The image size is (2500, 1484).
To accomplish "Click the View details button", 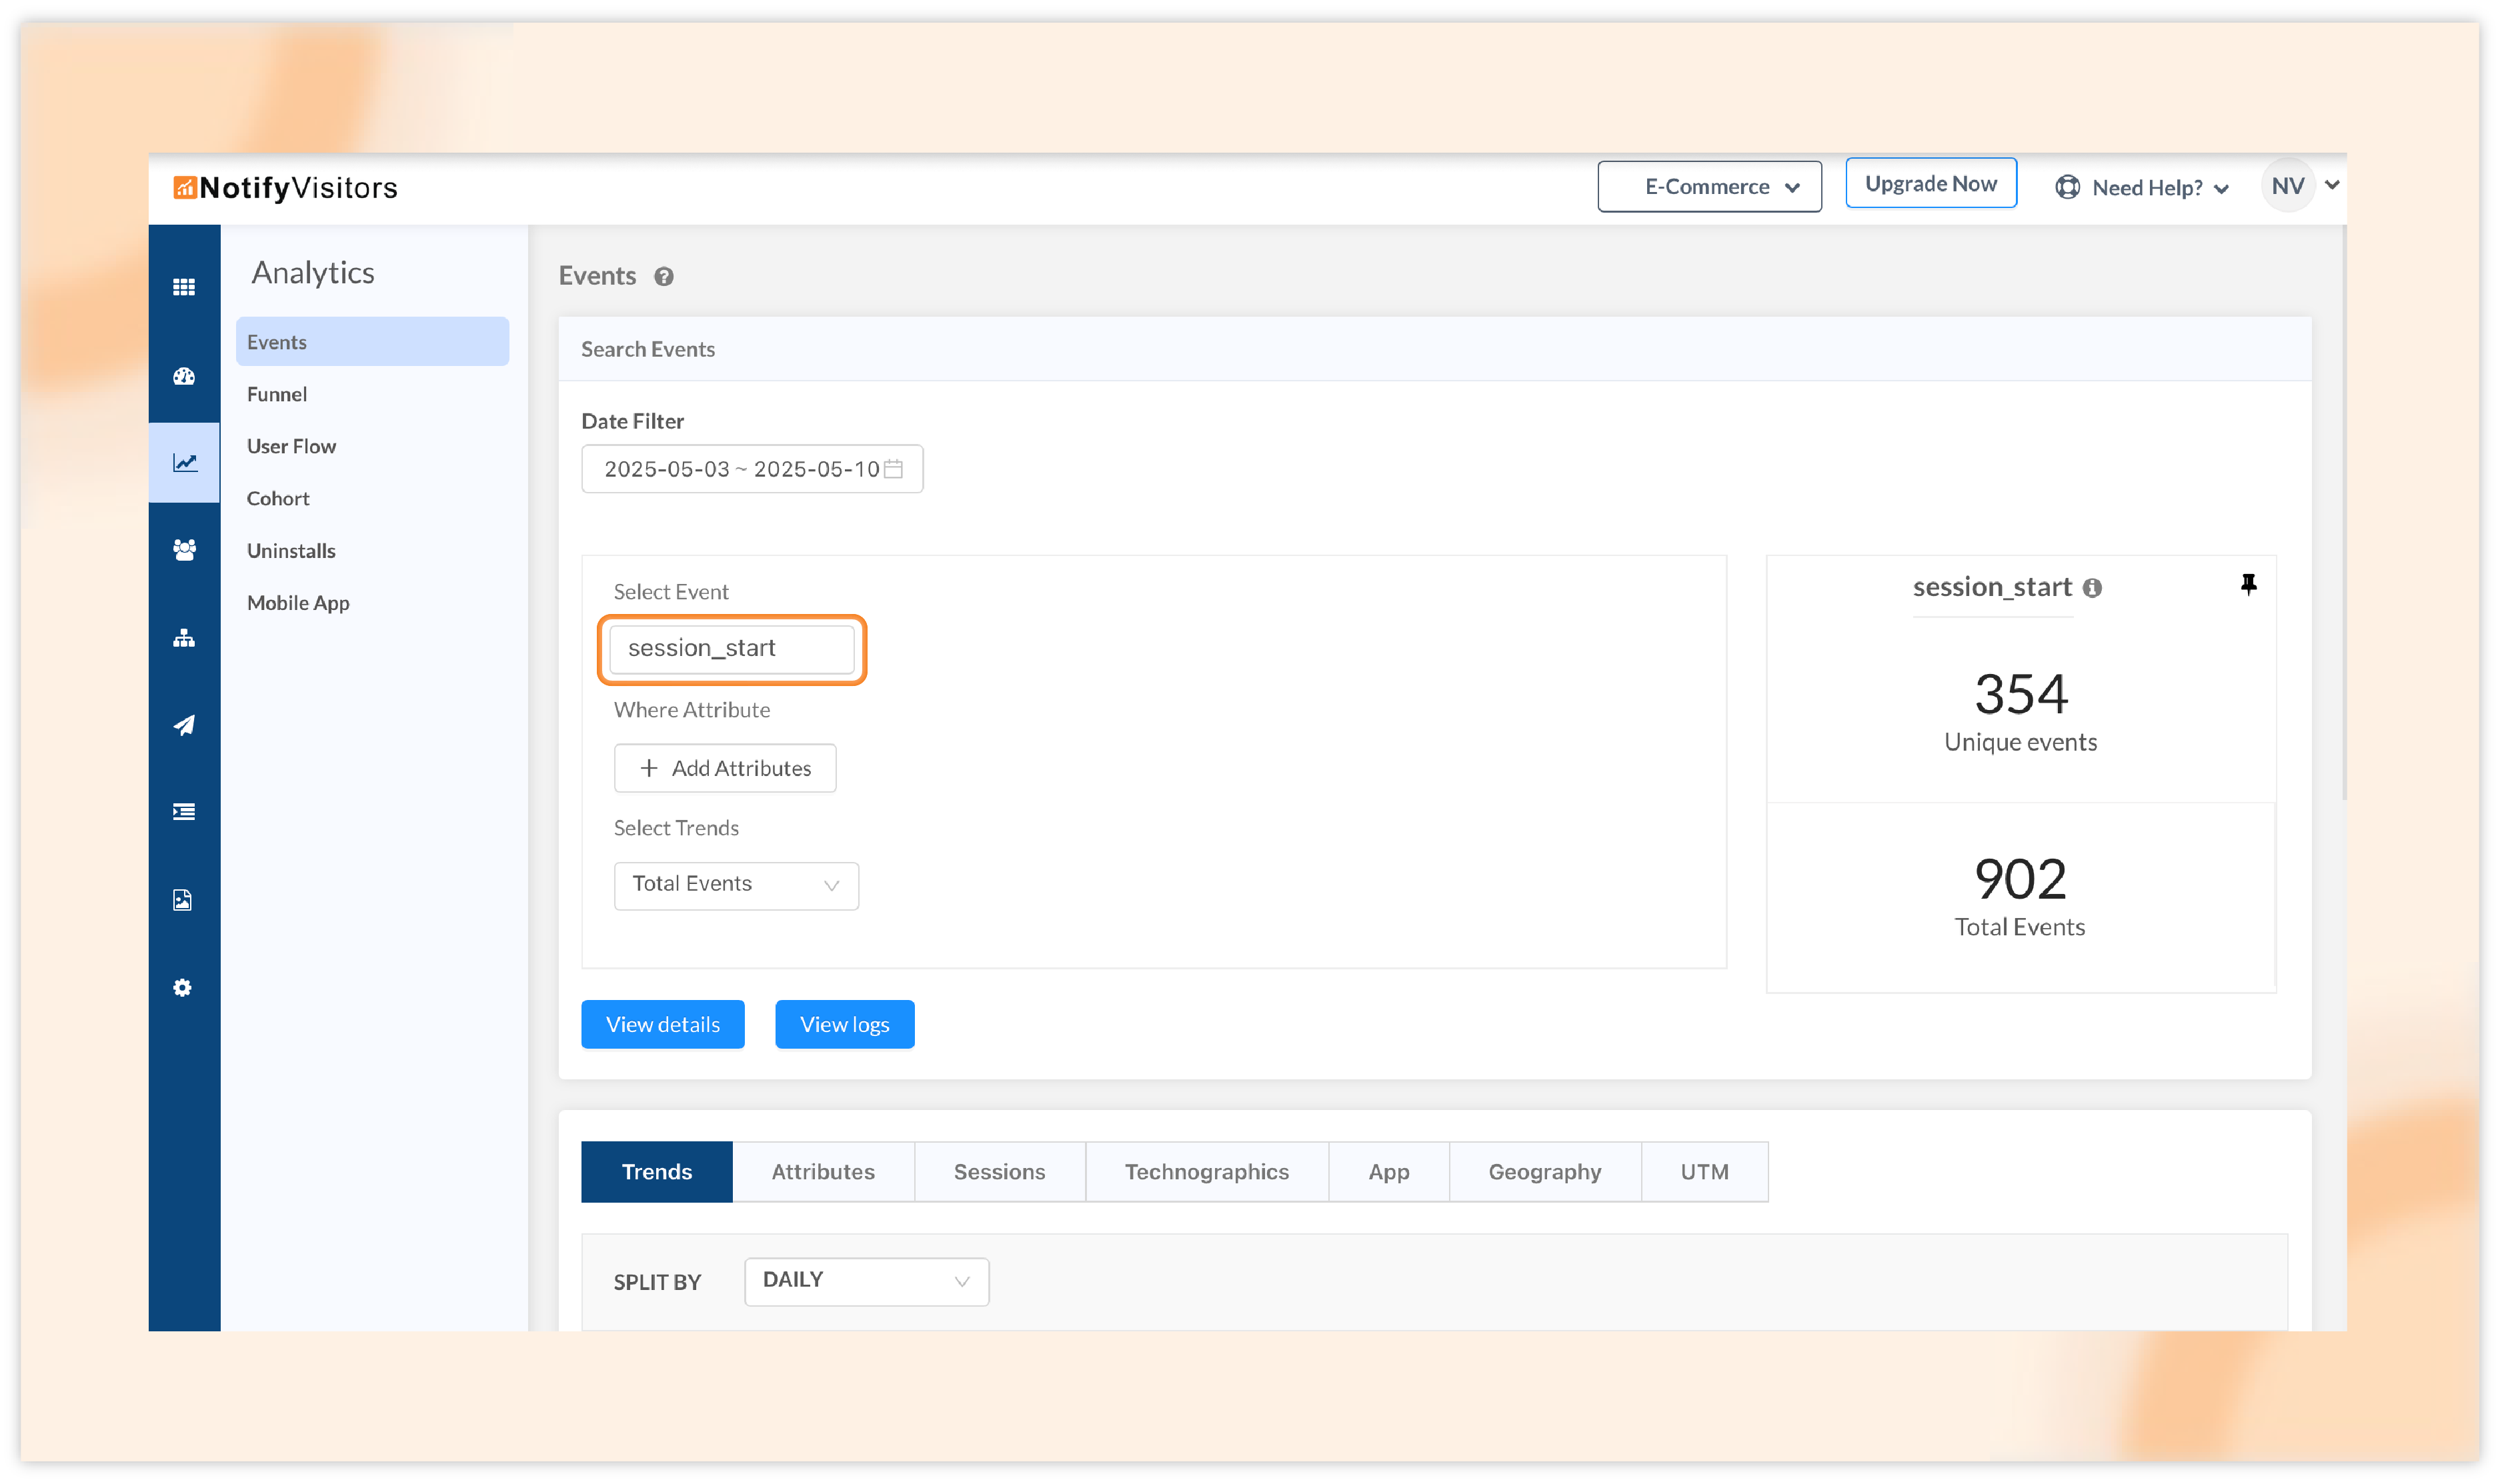I will pyautogui.click(x=662, y=1024).
